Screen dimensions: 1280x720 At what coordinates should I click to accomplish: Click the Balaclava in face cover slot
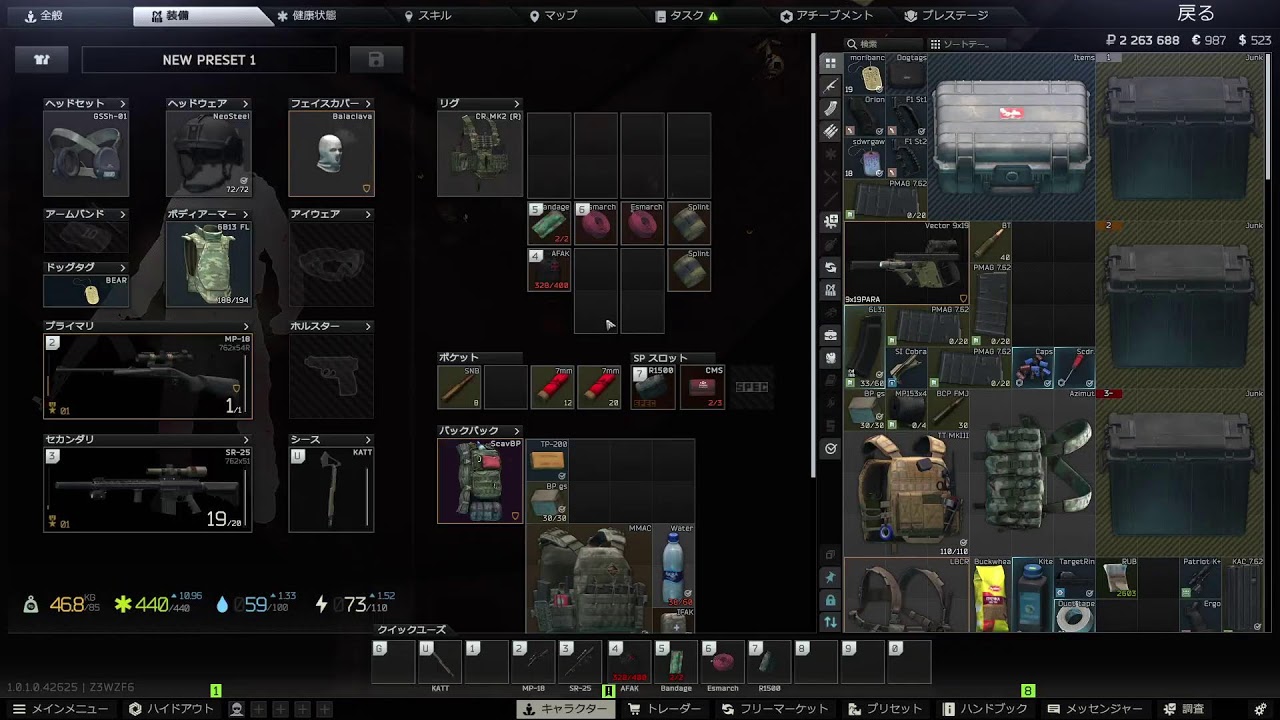tap(331, 153)
